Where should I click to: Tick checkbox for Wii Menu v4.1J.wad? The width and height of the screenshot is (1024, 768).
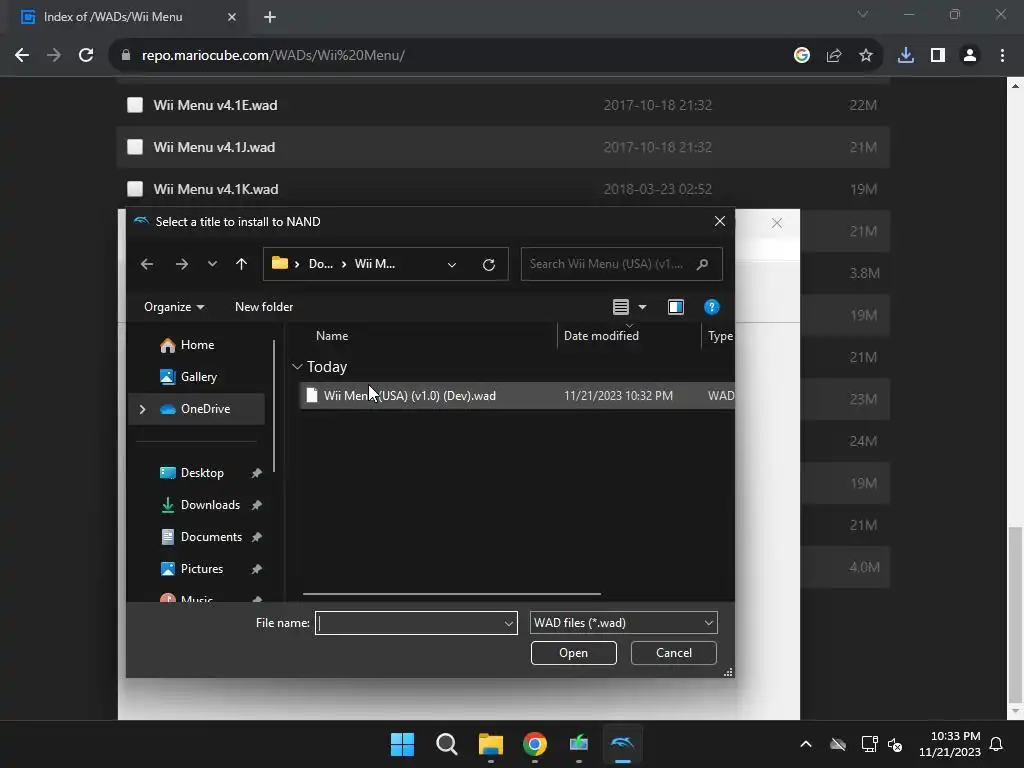(135, 147)
